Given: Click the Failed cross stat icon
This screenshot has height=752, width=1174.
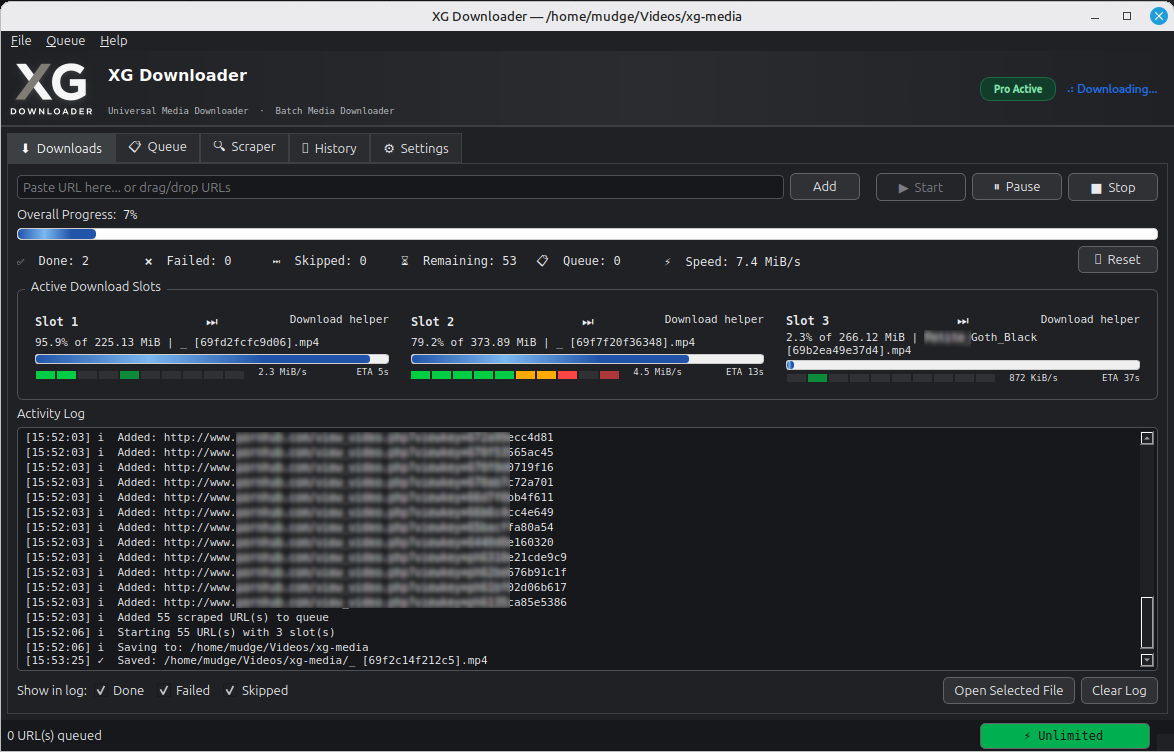Looking at the screenshot, I should [x=148, y=261].
